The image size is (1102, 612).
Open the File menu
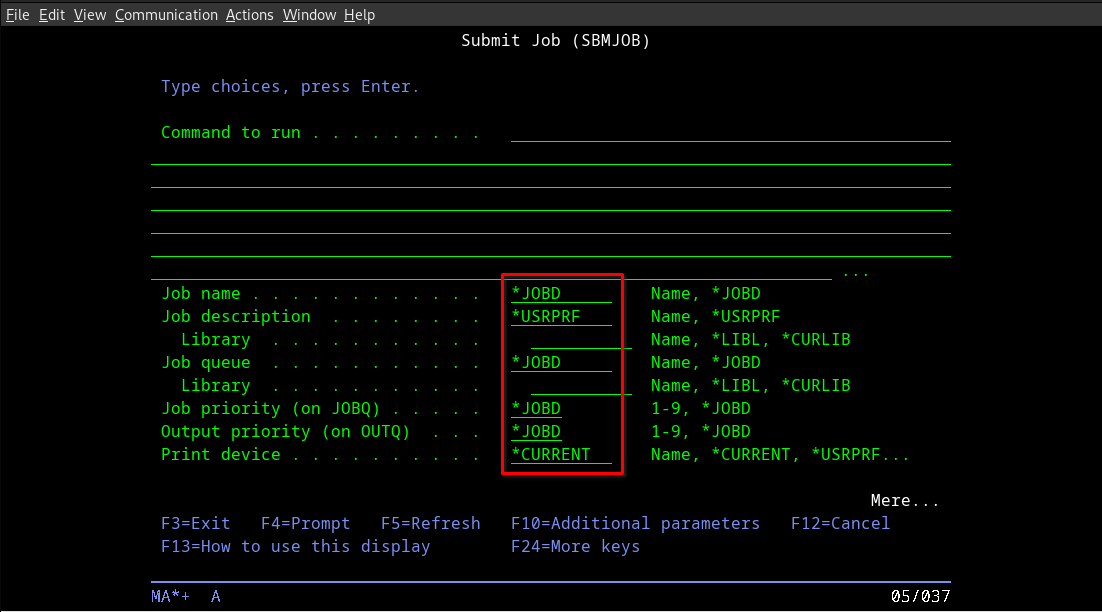17,14
